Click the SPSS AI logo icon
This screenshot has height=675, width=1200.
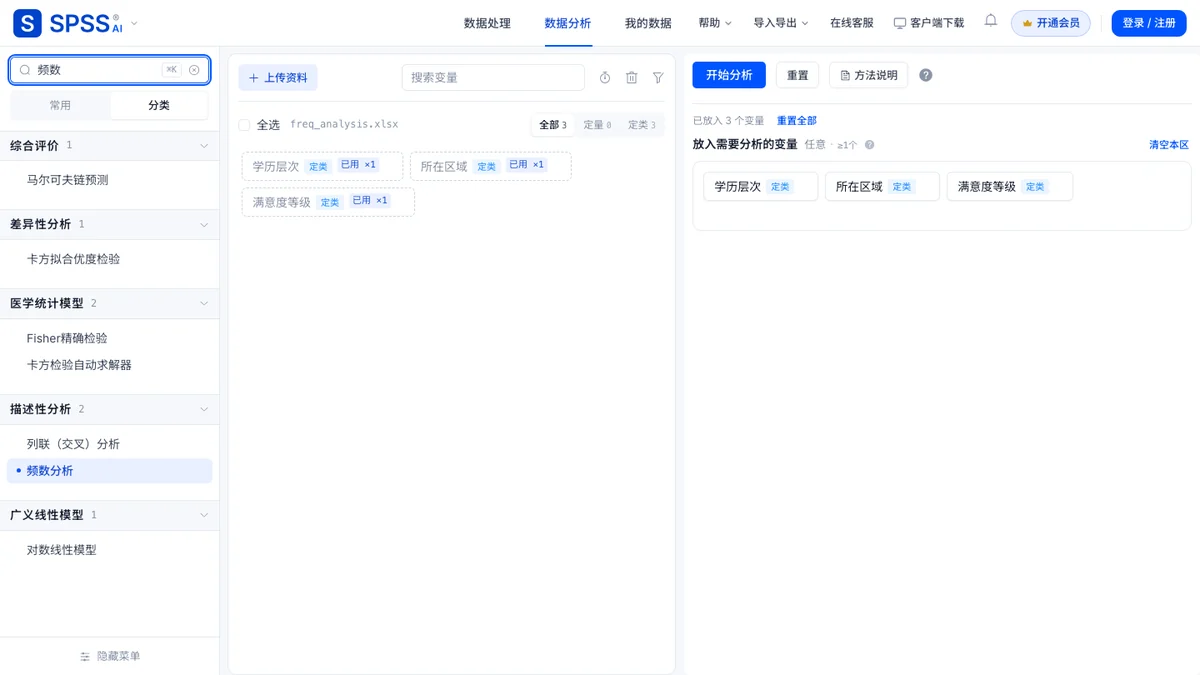tap(27, 23)
